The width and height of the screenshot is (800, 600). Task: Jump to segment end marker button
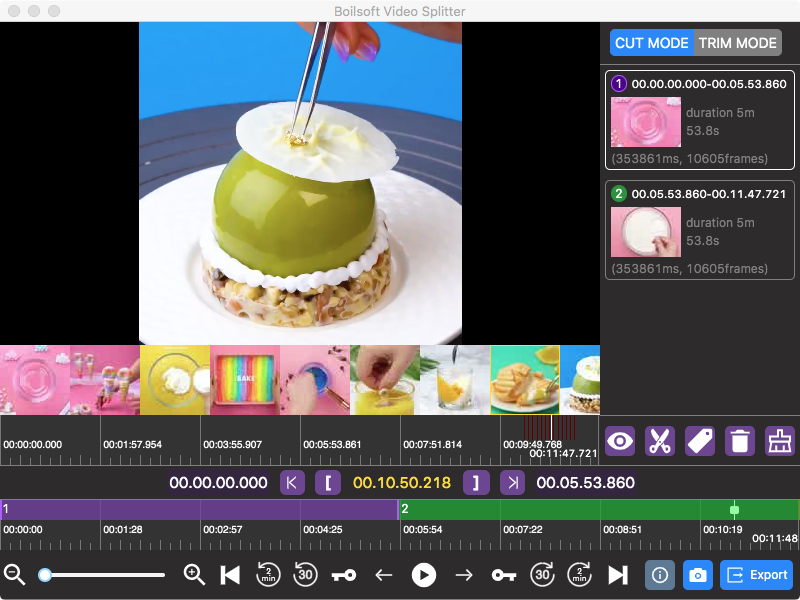[513, 483]
